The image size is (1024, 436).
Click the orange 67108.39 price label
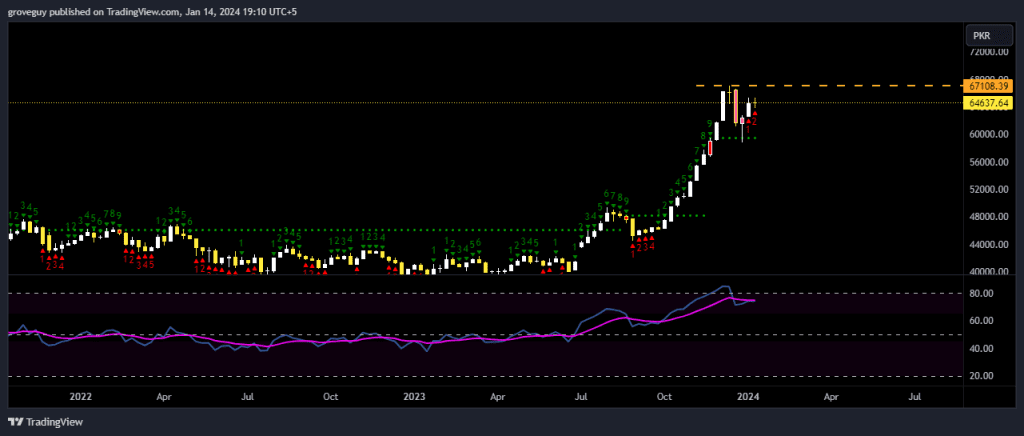988,86
